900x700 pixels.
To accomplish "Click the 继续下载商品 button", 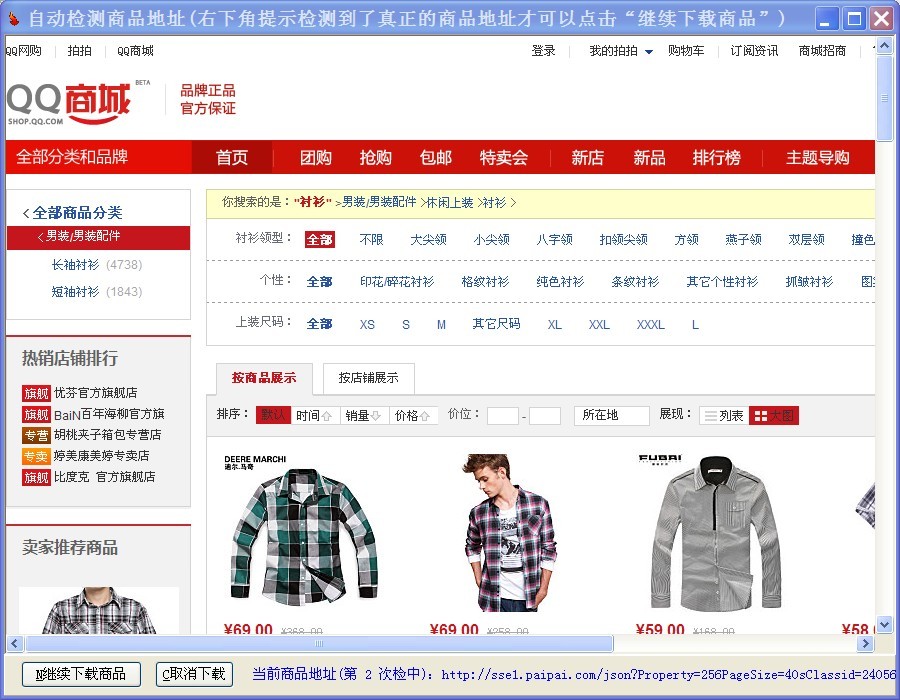I will click(x=81, y=674).
